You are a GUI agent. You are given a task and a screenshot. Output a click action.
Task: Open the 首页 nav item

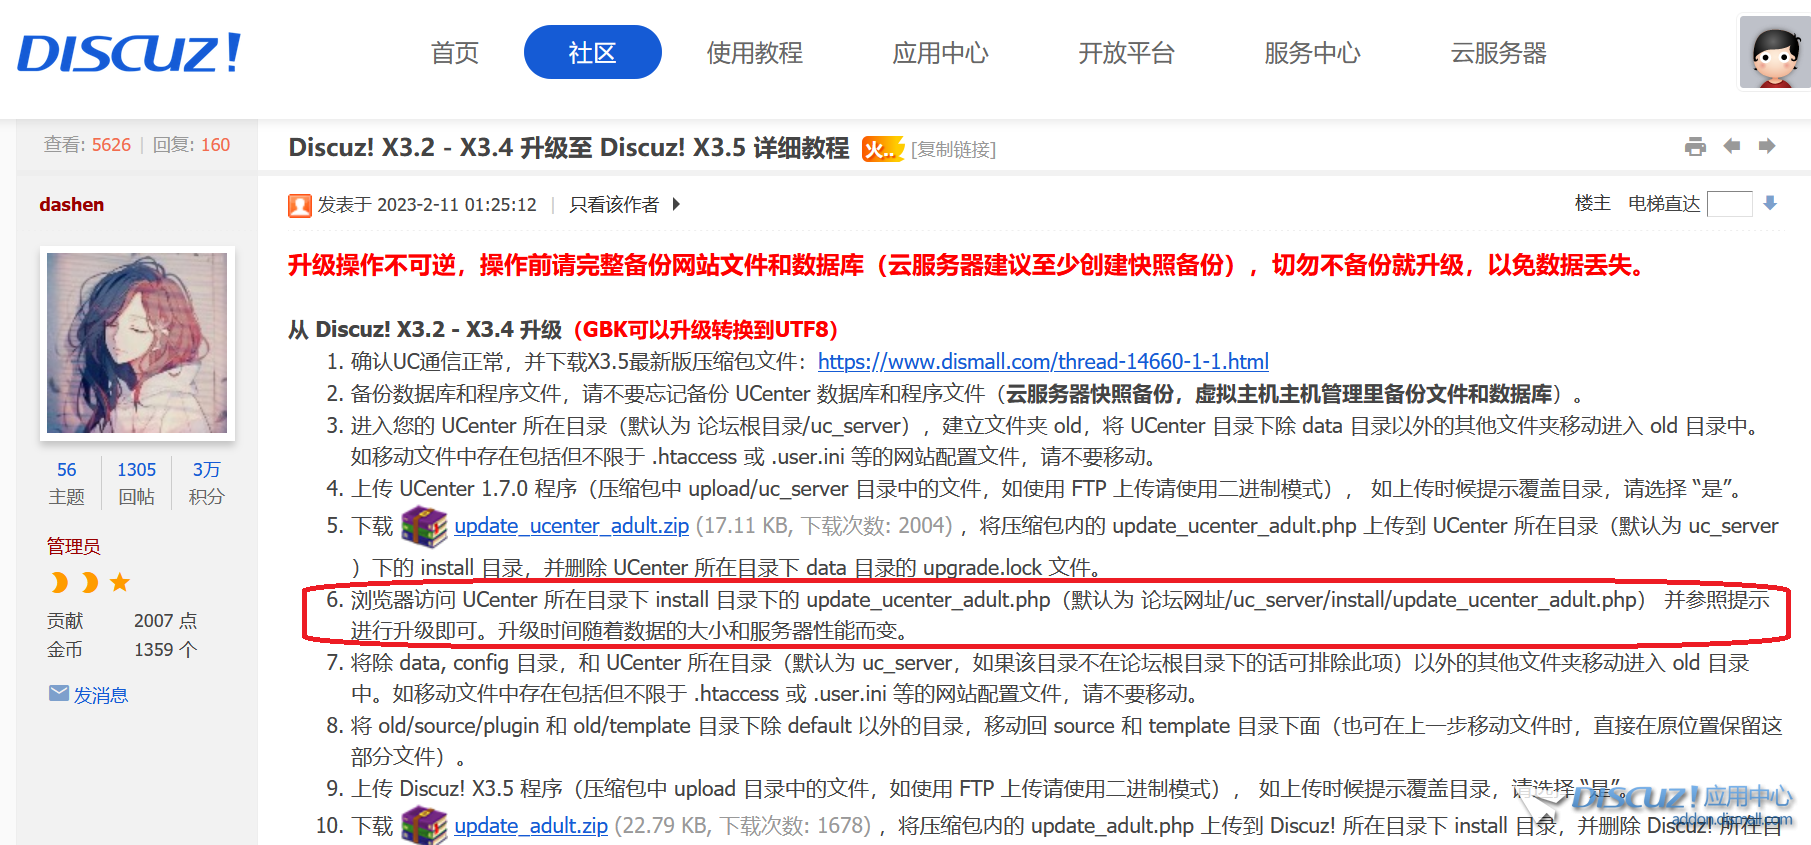click(x=455, y=53)
